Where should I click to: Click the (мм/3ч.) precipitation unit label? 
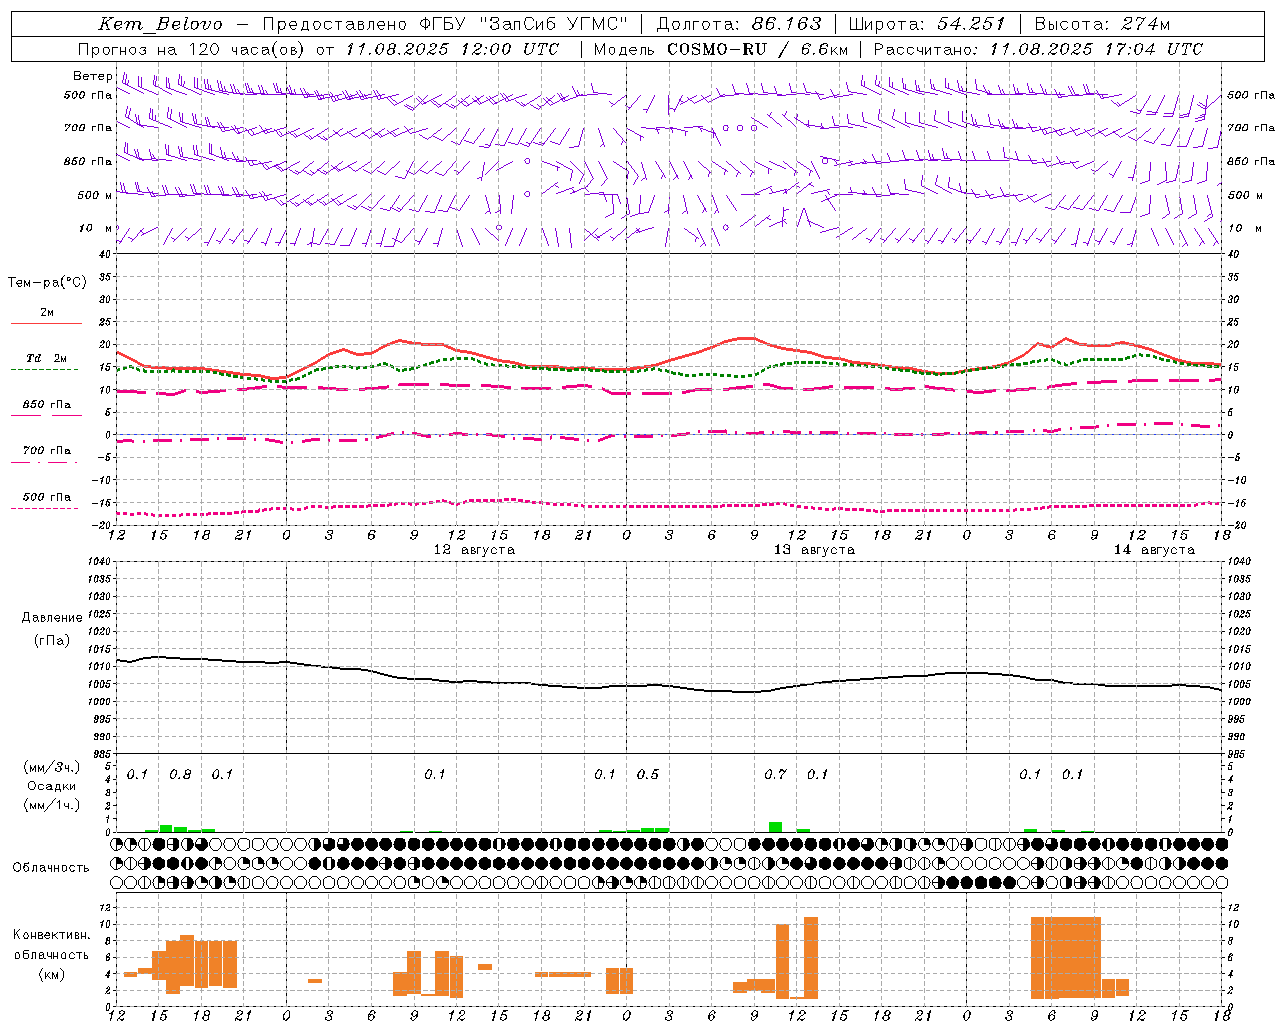[x=52, y=767]
